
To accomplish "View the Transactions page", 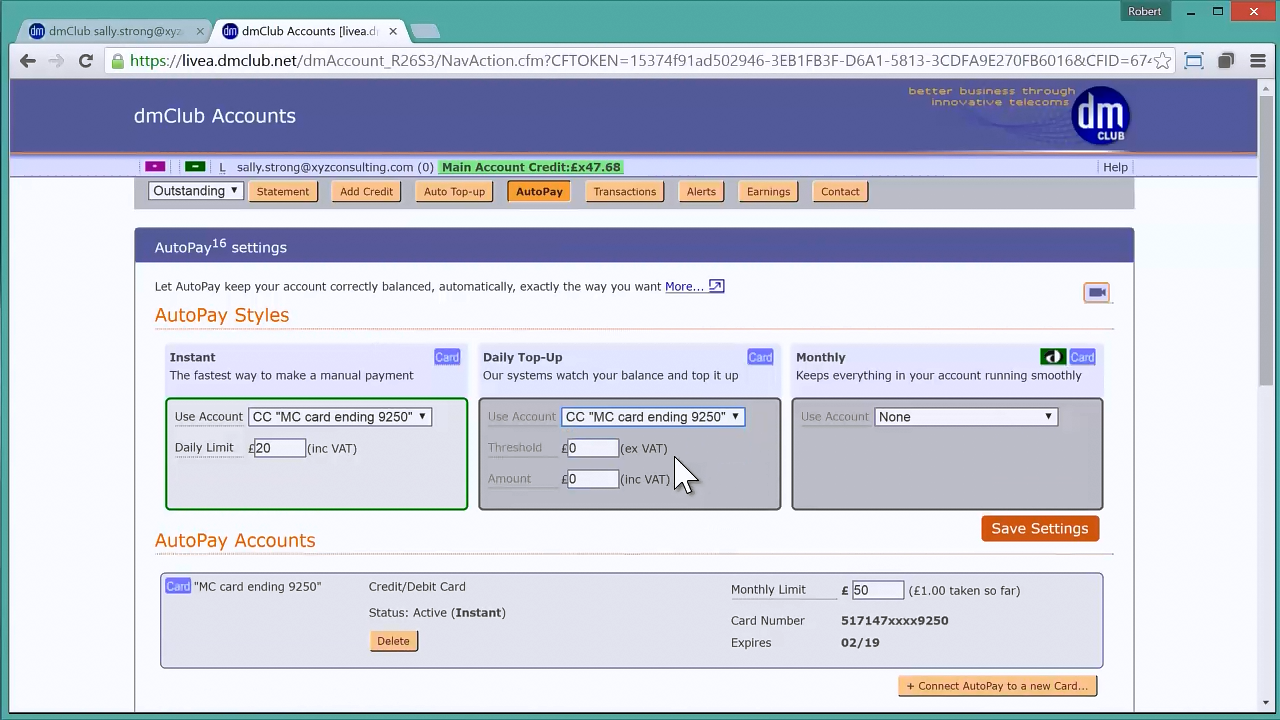I will point(625,192).
